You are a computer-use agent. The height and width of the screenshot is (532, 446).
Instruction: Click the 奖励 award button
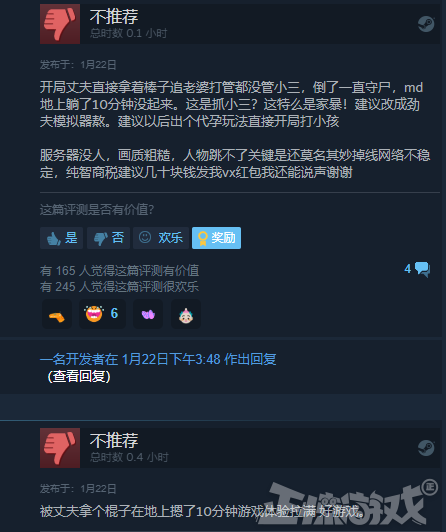point(216,238)
